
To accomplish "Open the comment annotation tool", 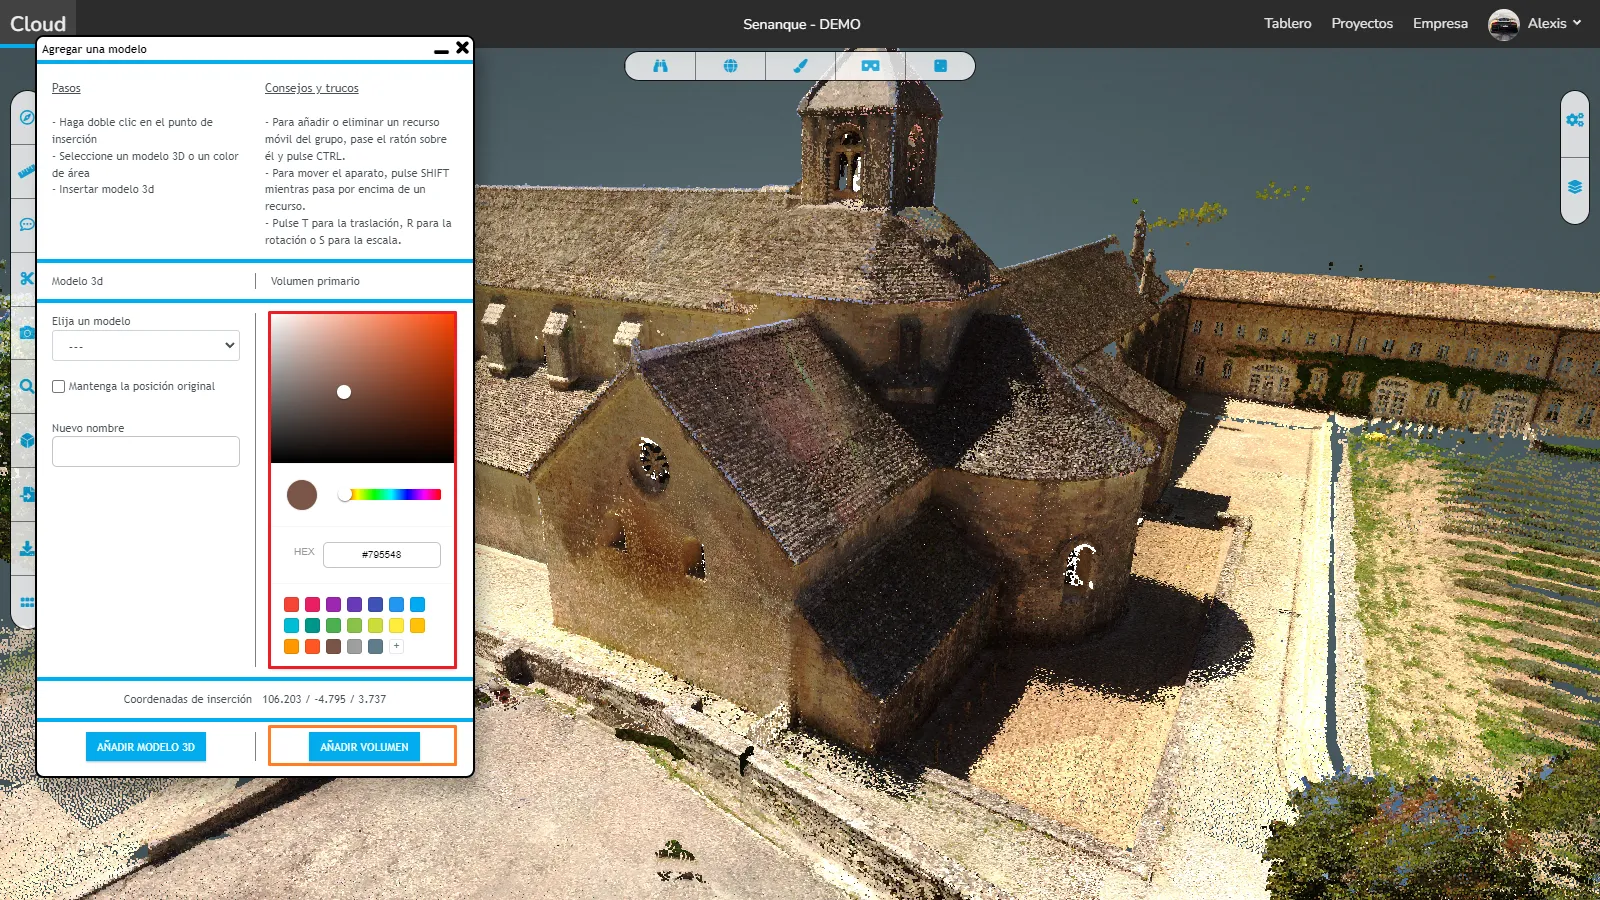I will click(x=27, y=225).
